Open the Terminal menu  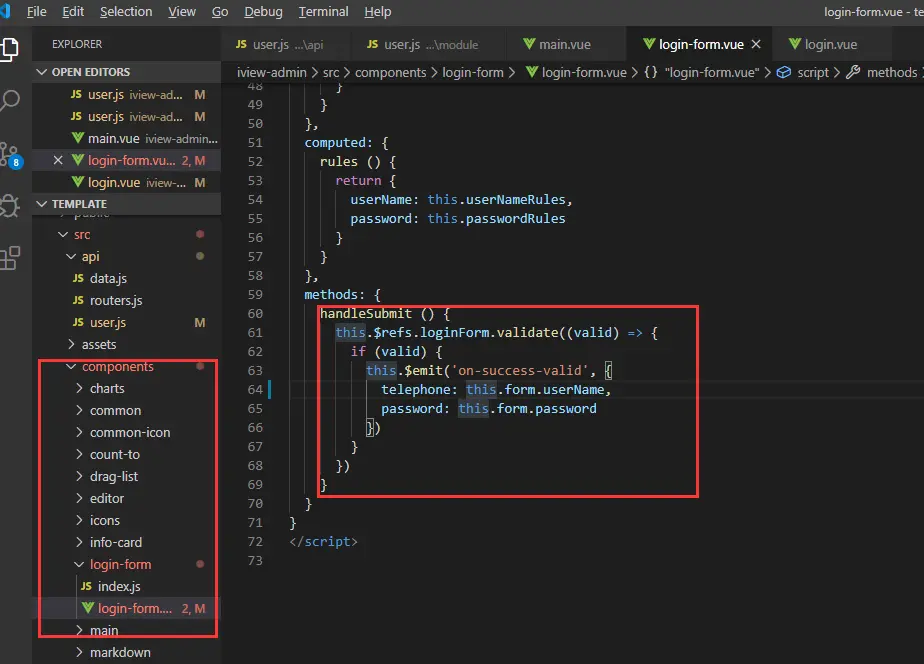tap(323, 12)
